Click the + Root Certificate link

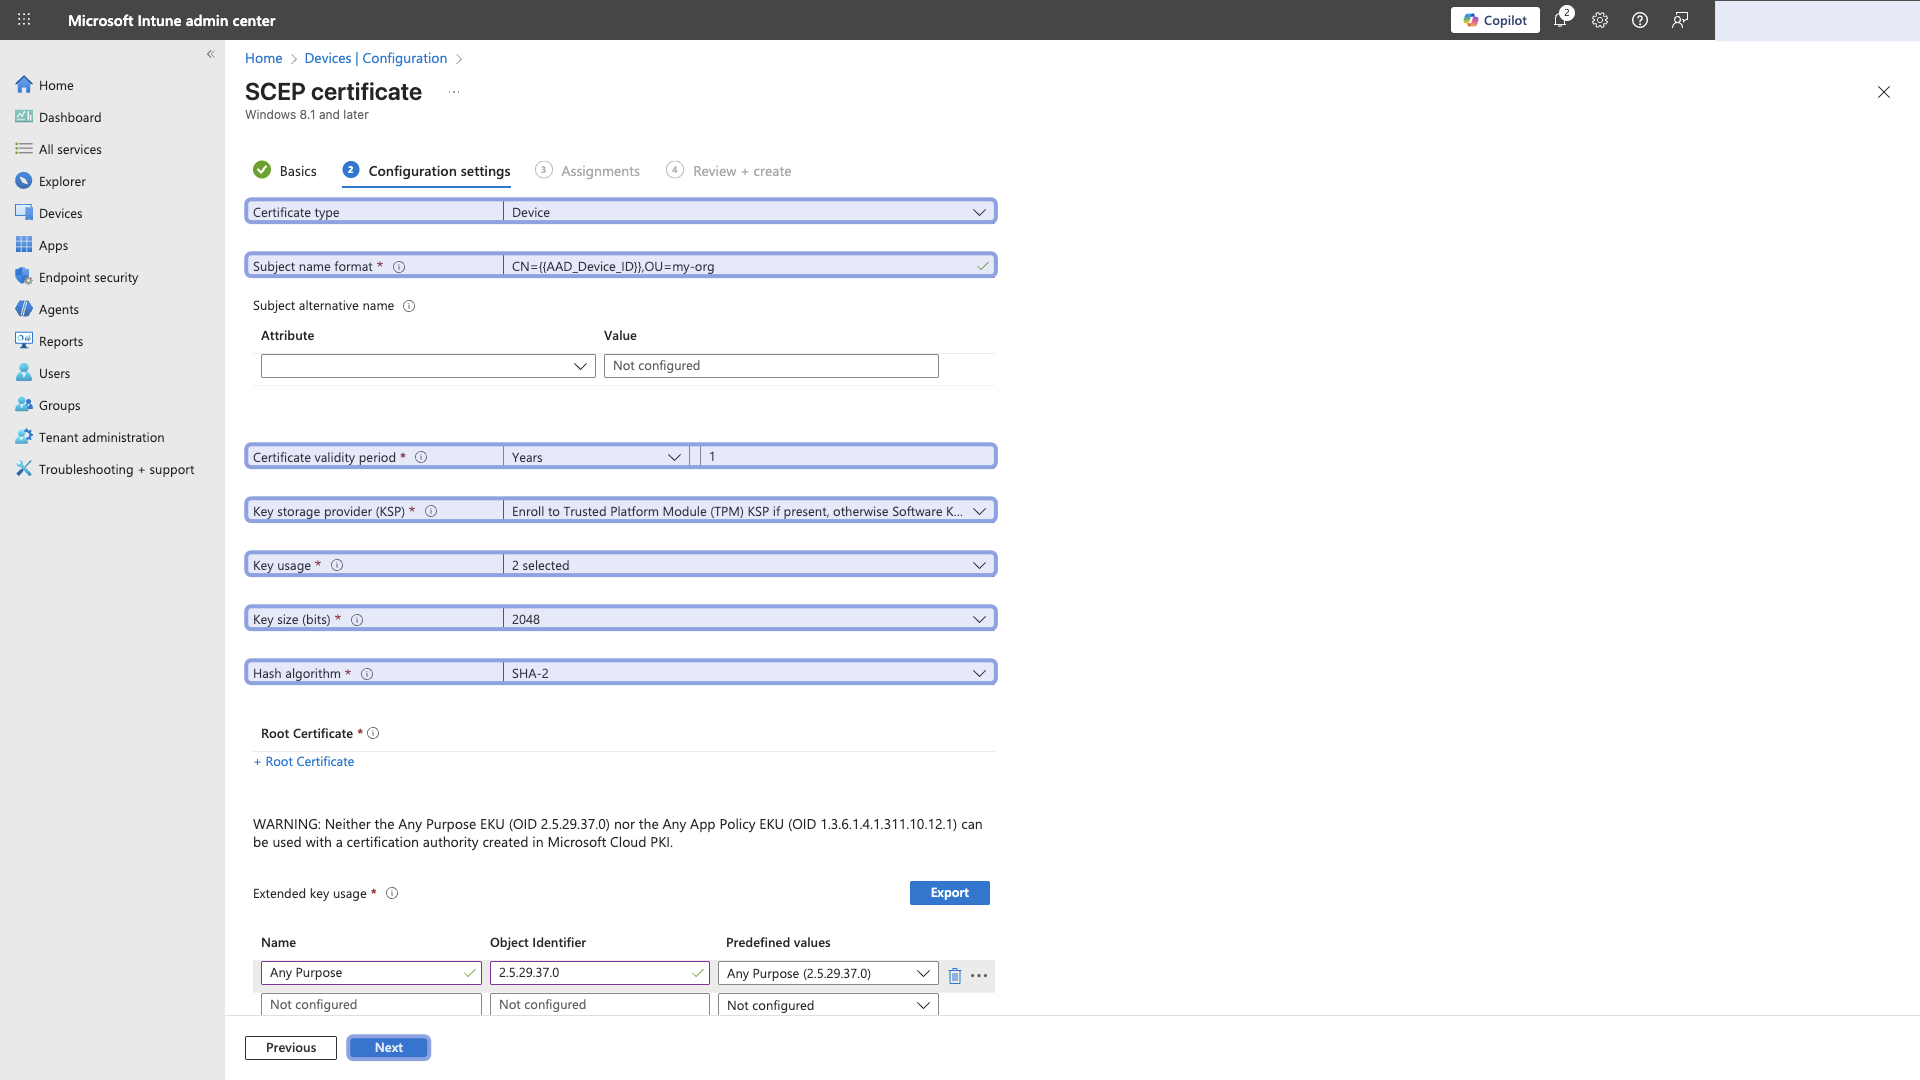point(303,761)
